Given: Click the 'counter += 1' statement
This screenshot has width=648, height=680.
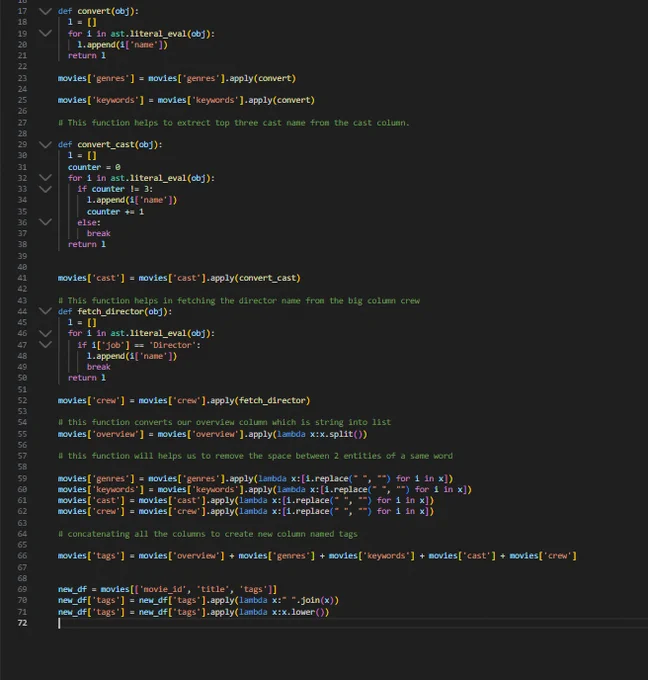Looking at the screenshot, I should point(115,212).
